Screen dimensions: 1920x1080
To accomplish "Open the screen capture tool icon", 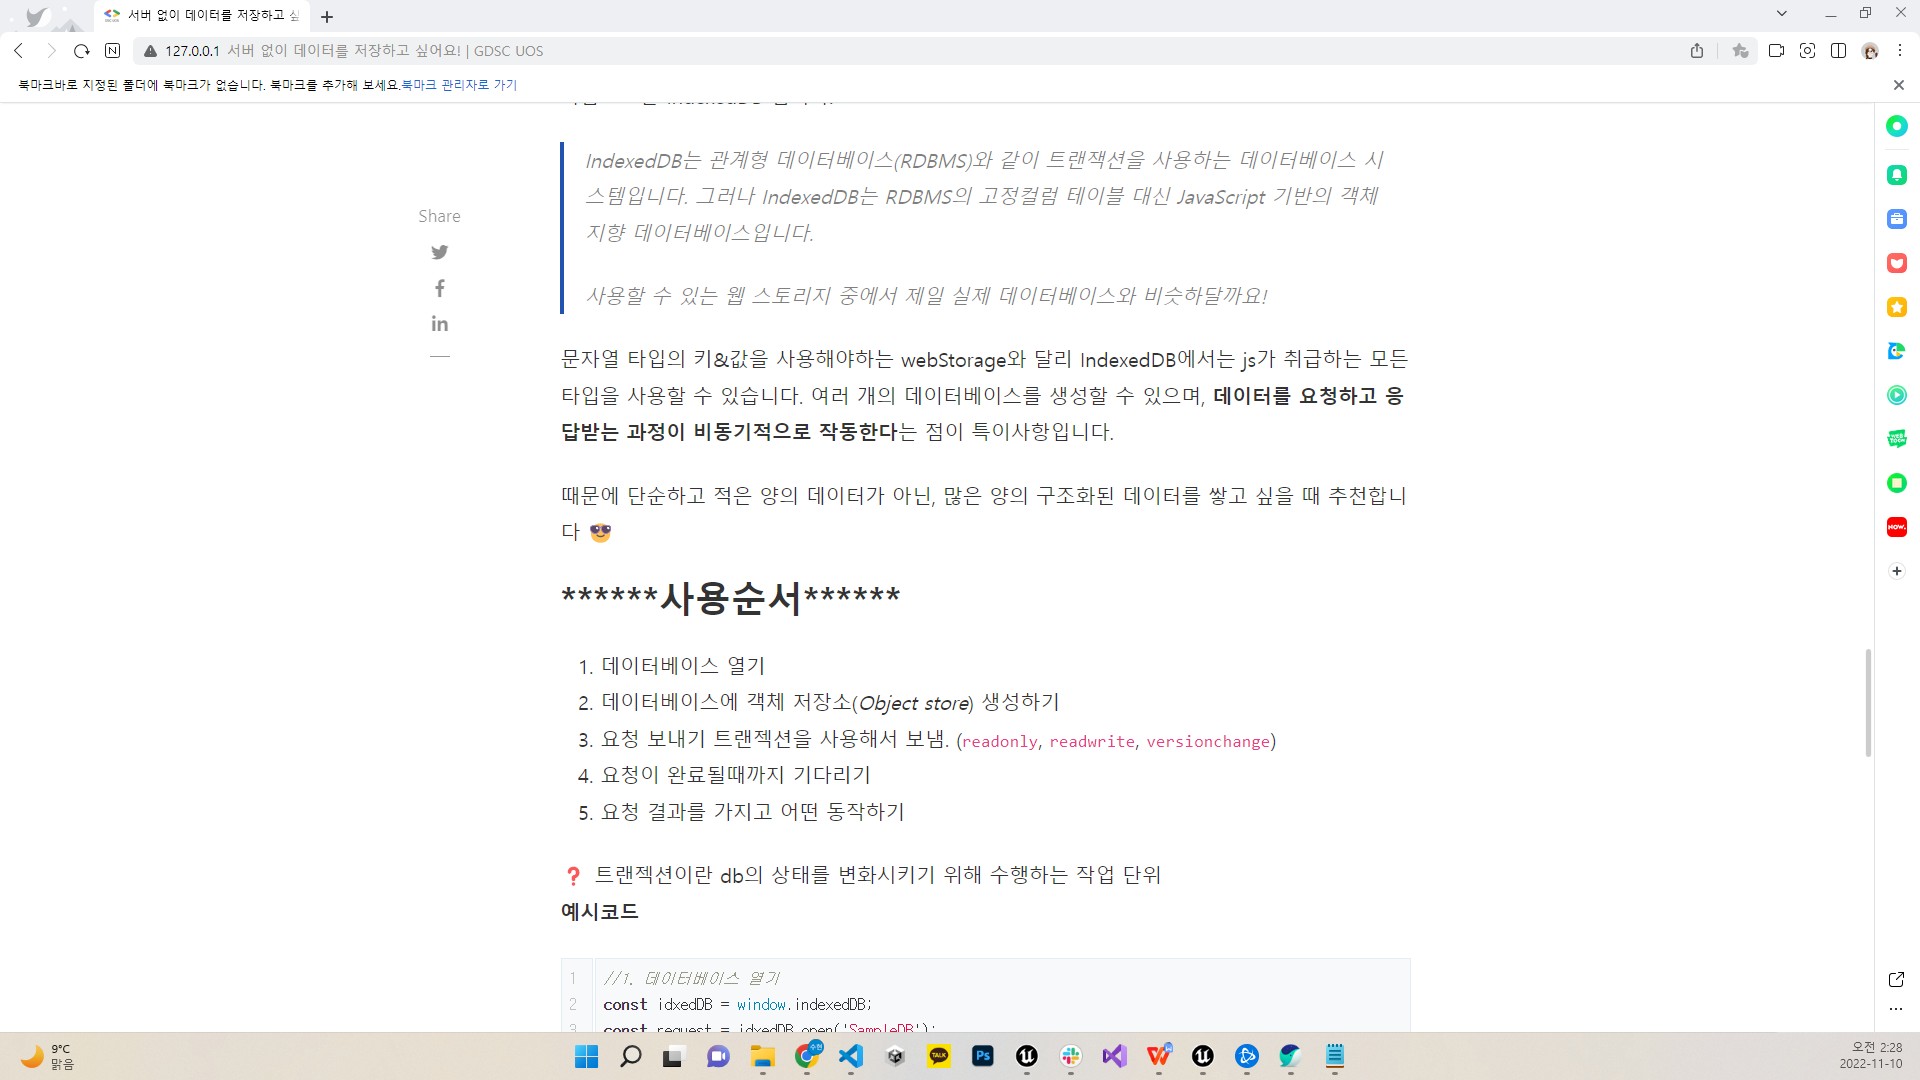I will [x=1807, y=51].
